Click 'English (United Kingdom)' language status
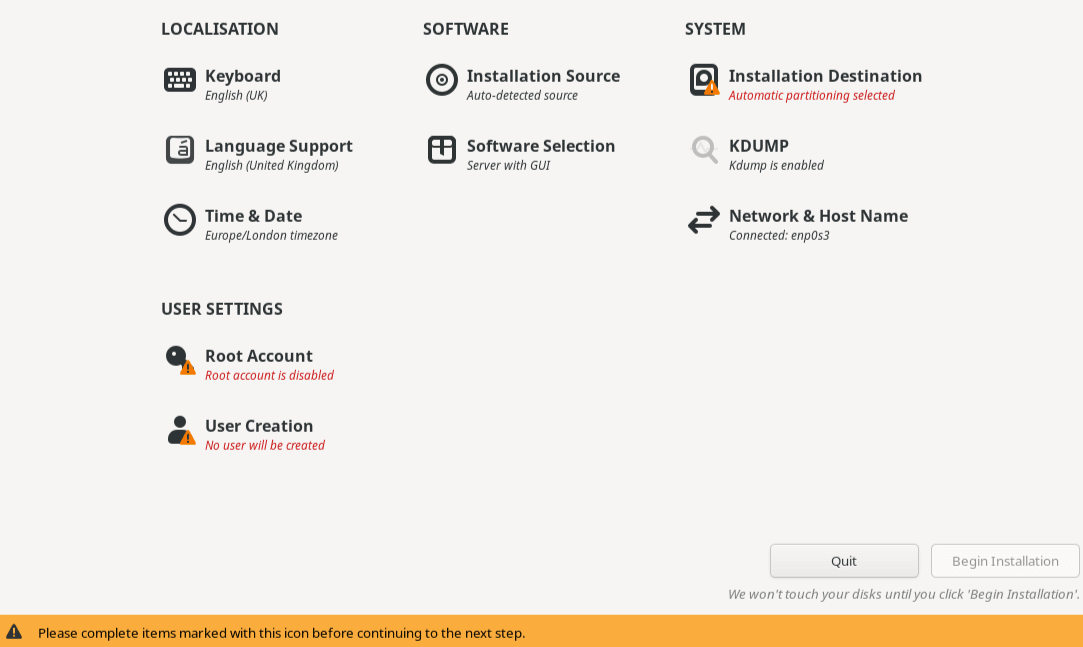Viewport: 1083px width, 647px height. coord(271,165)
